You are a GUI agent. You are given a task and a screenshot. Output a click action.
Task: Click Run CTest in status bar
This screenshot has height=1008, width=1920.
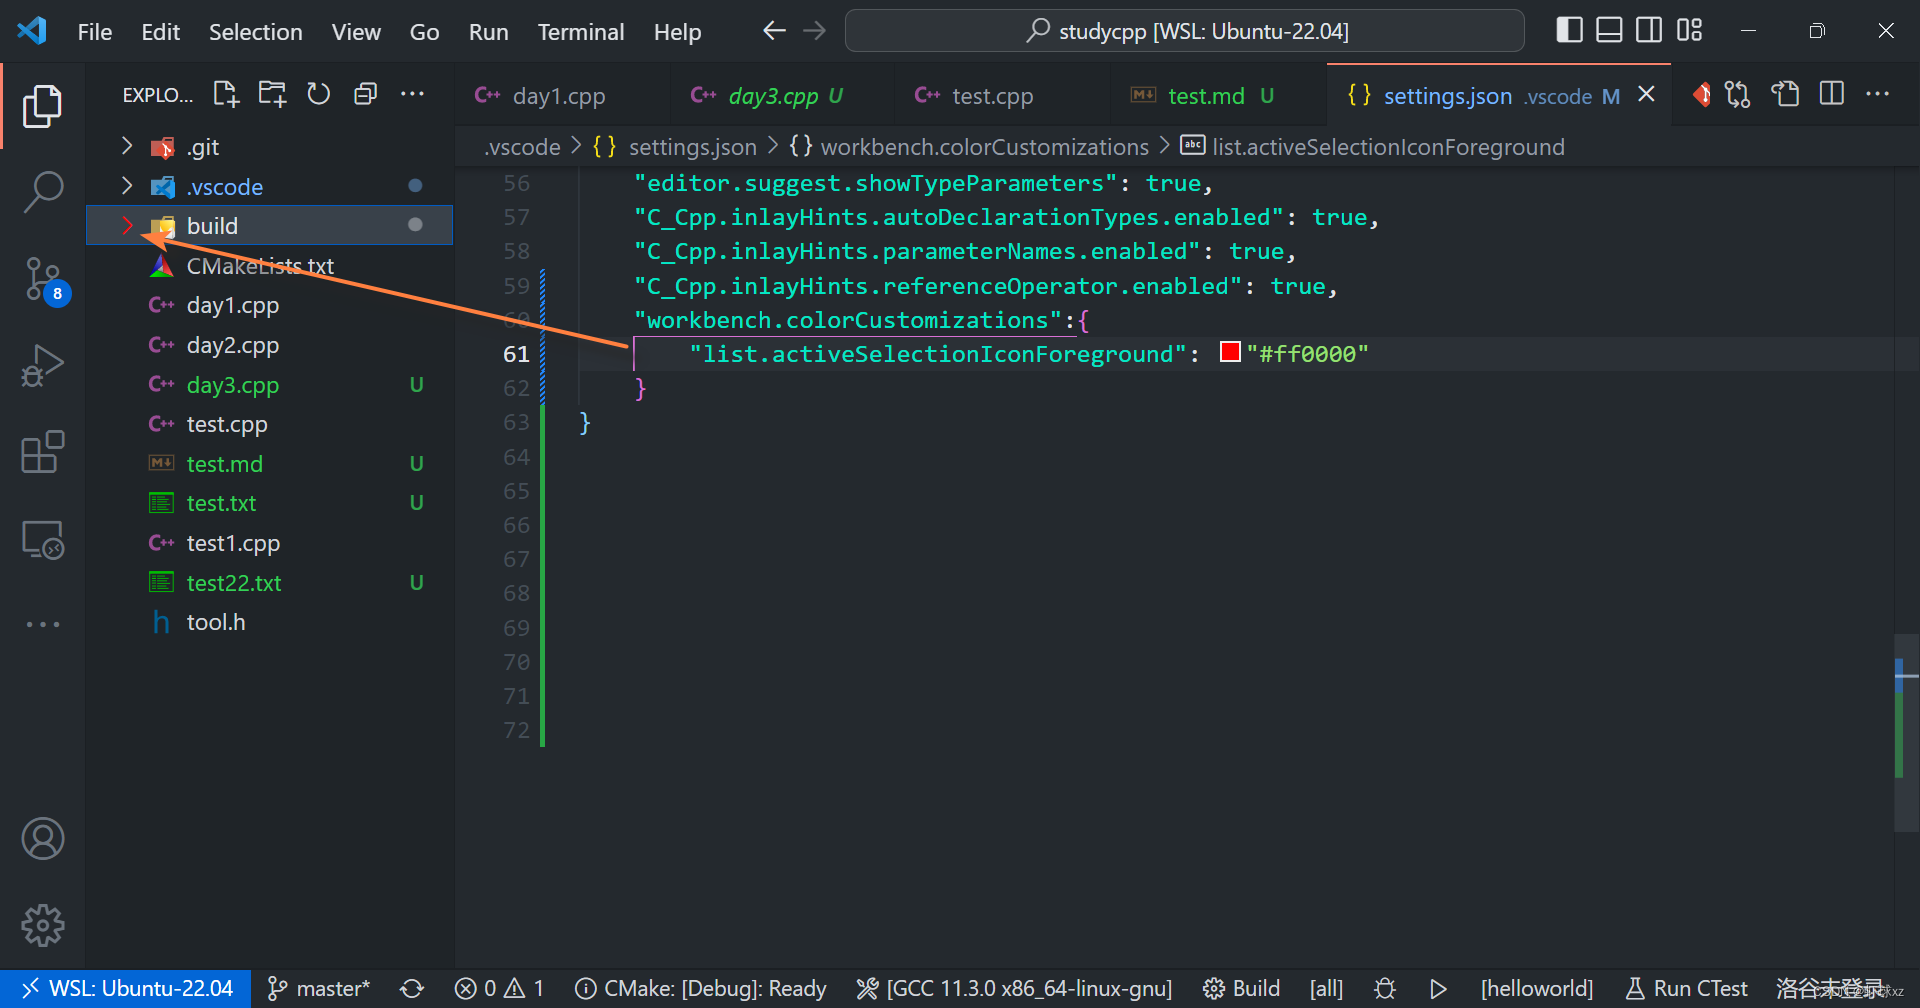coord(1686,989)
